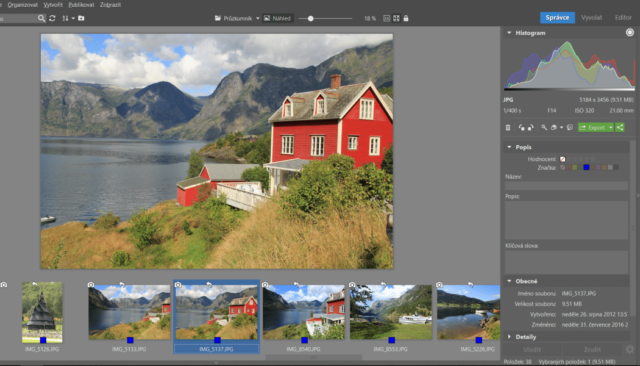Click the main preview image of the red house
The image size is (640, 366).
(x=217, y=151)
